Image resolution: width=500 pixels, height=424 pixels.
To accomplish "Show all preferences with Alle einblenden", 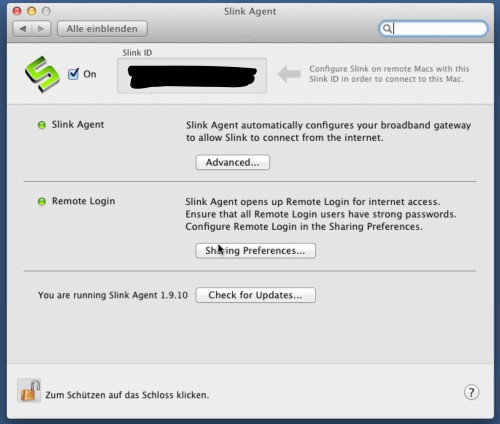I will pyautogui.click(x=102, y=29).
